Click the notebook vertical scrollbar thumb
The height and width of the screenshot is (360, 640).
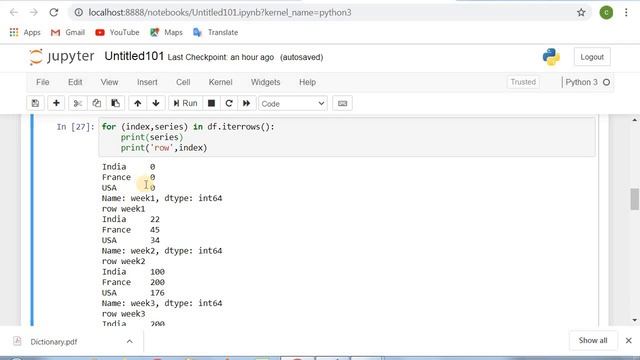[634, 199]
